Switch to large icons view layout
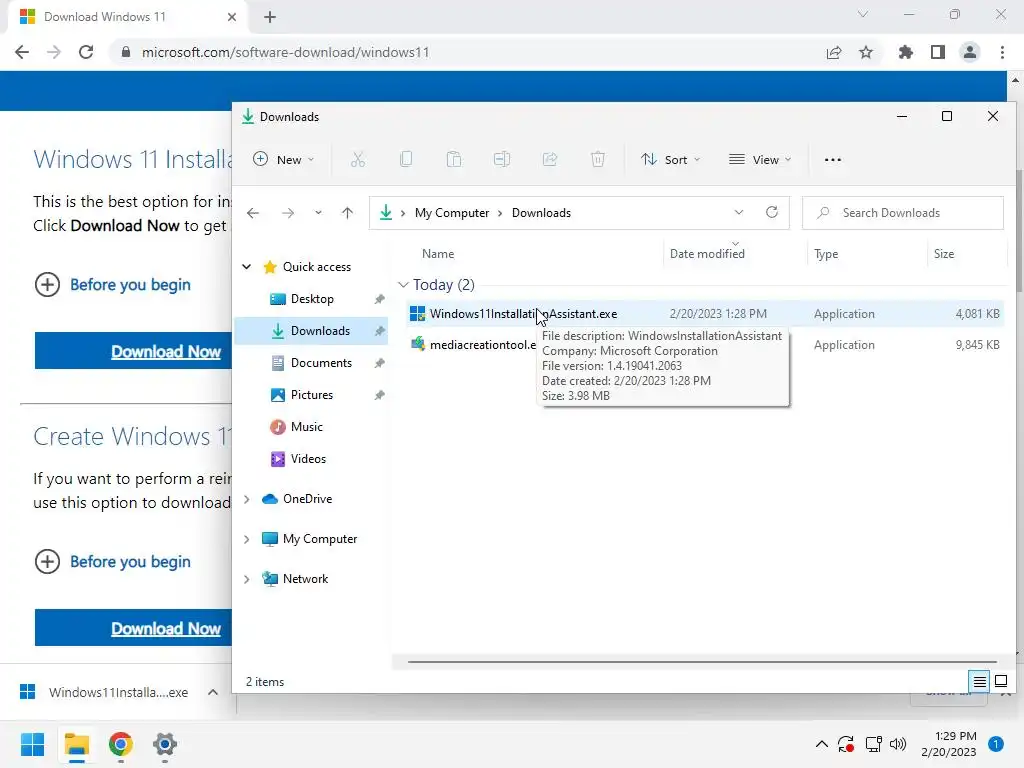Image resolution: width=1024 pixels, height=768 pixels. click(1000, 682)
